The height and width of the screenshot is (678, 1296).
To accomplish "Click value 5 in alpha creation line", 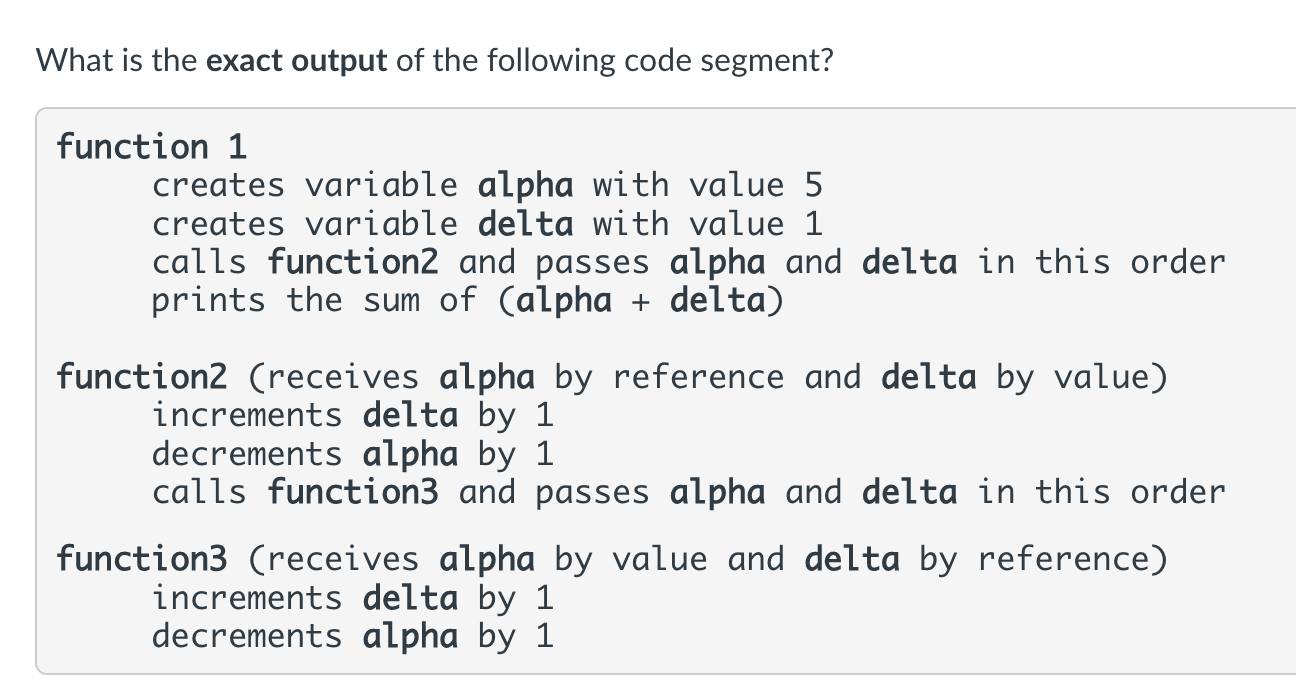I will [812, 186].
